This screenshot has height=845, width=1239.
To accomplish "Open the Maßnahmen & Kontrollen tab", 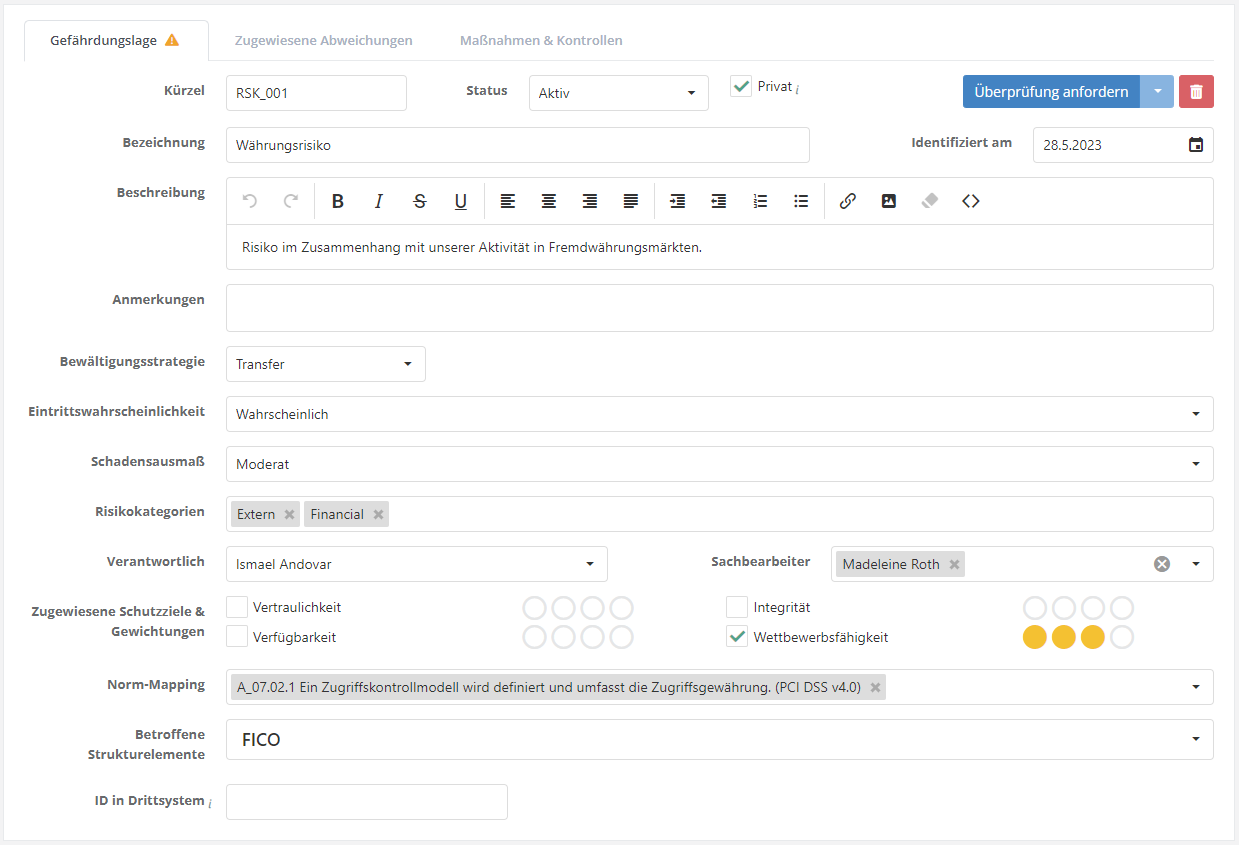I will point(541,41).
